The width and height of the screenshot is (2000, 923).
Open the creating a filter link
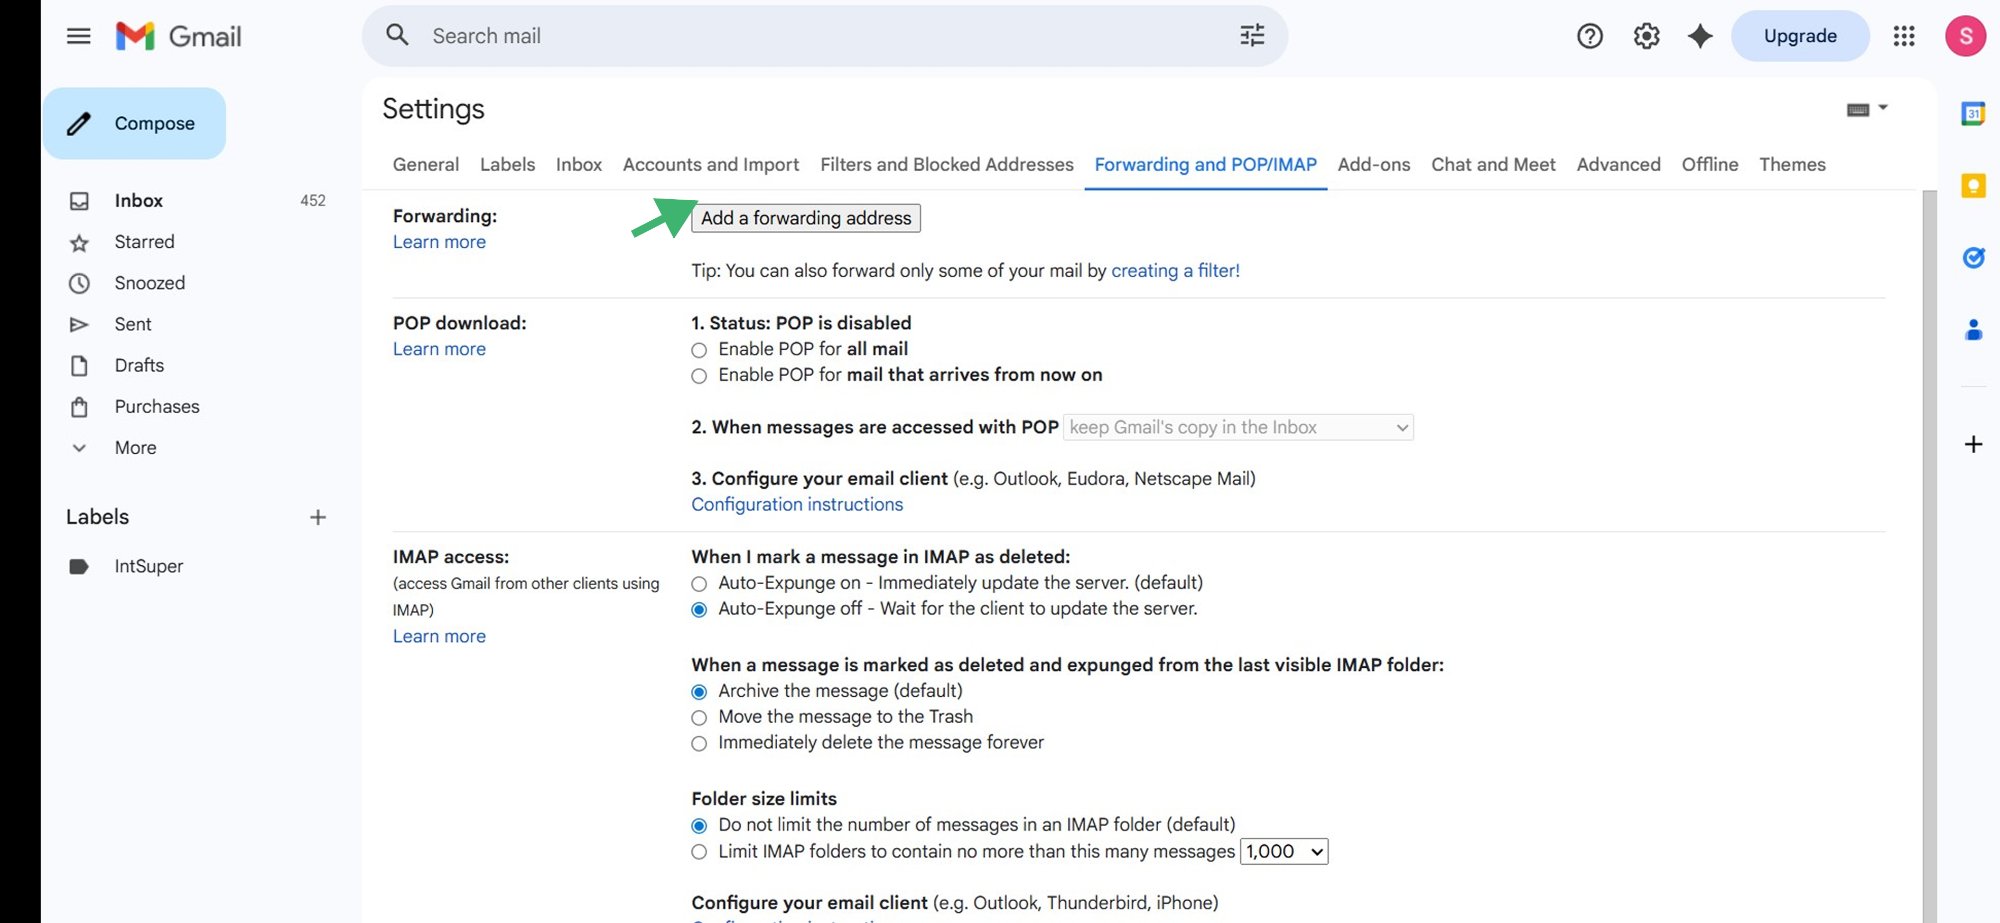1175,270
